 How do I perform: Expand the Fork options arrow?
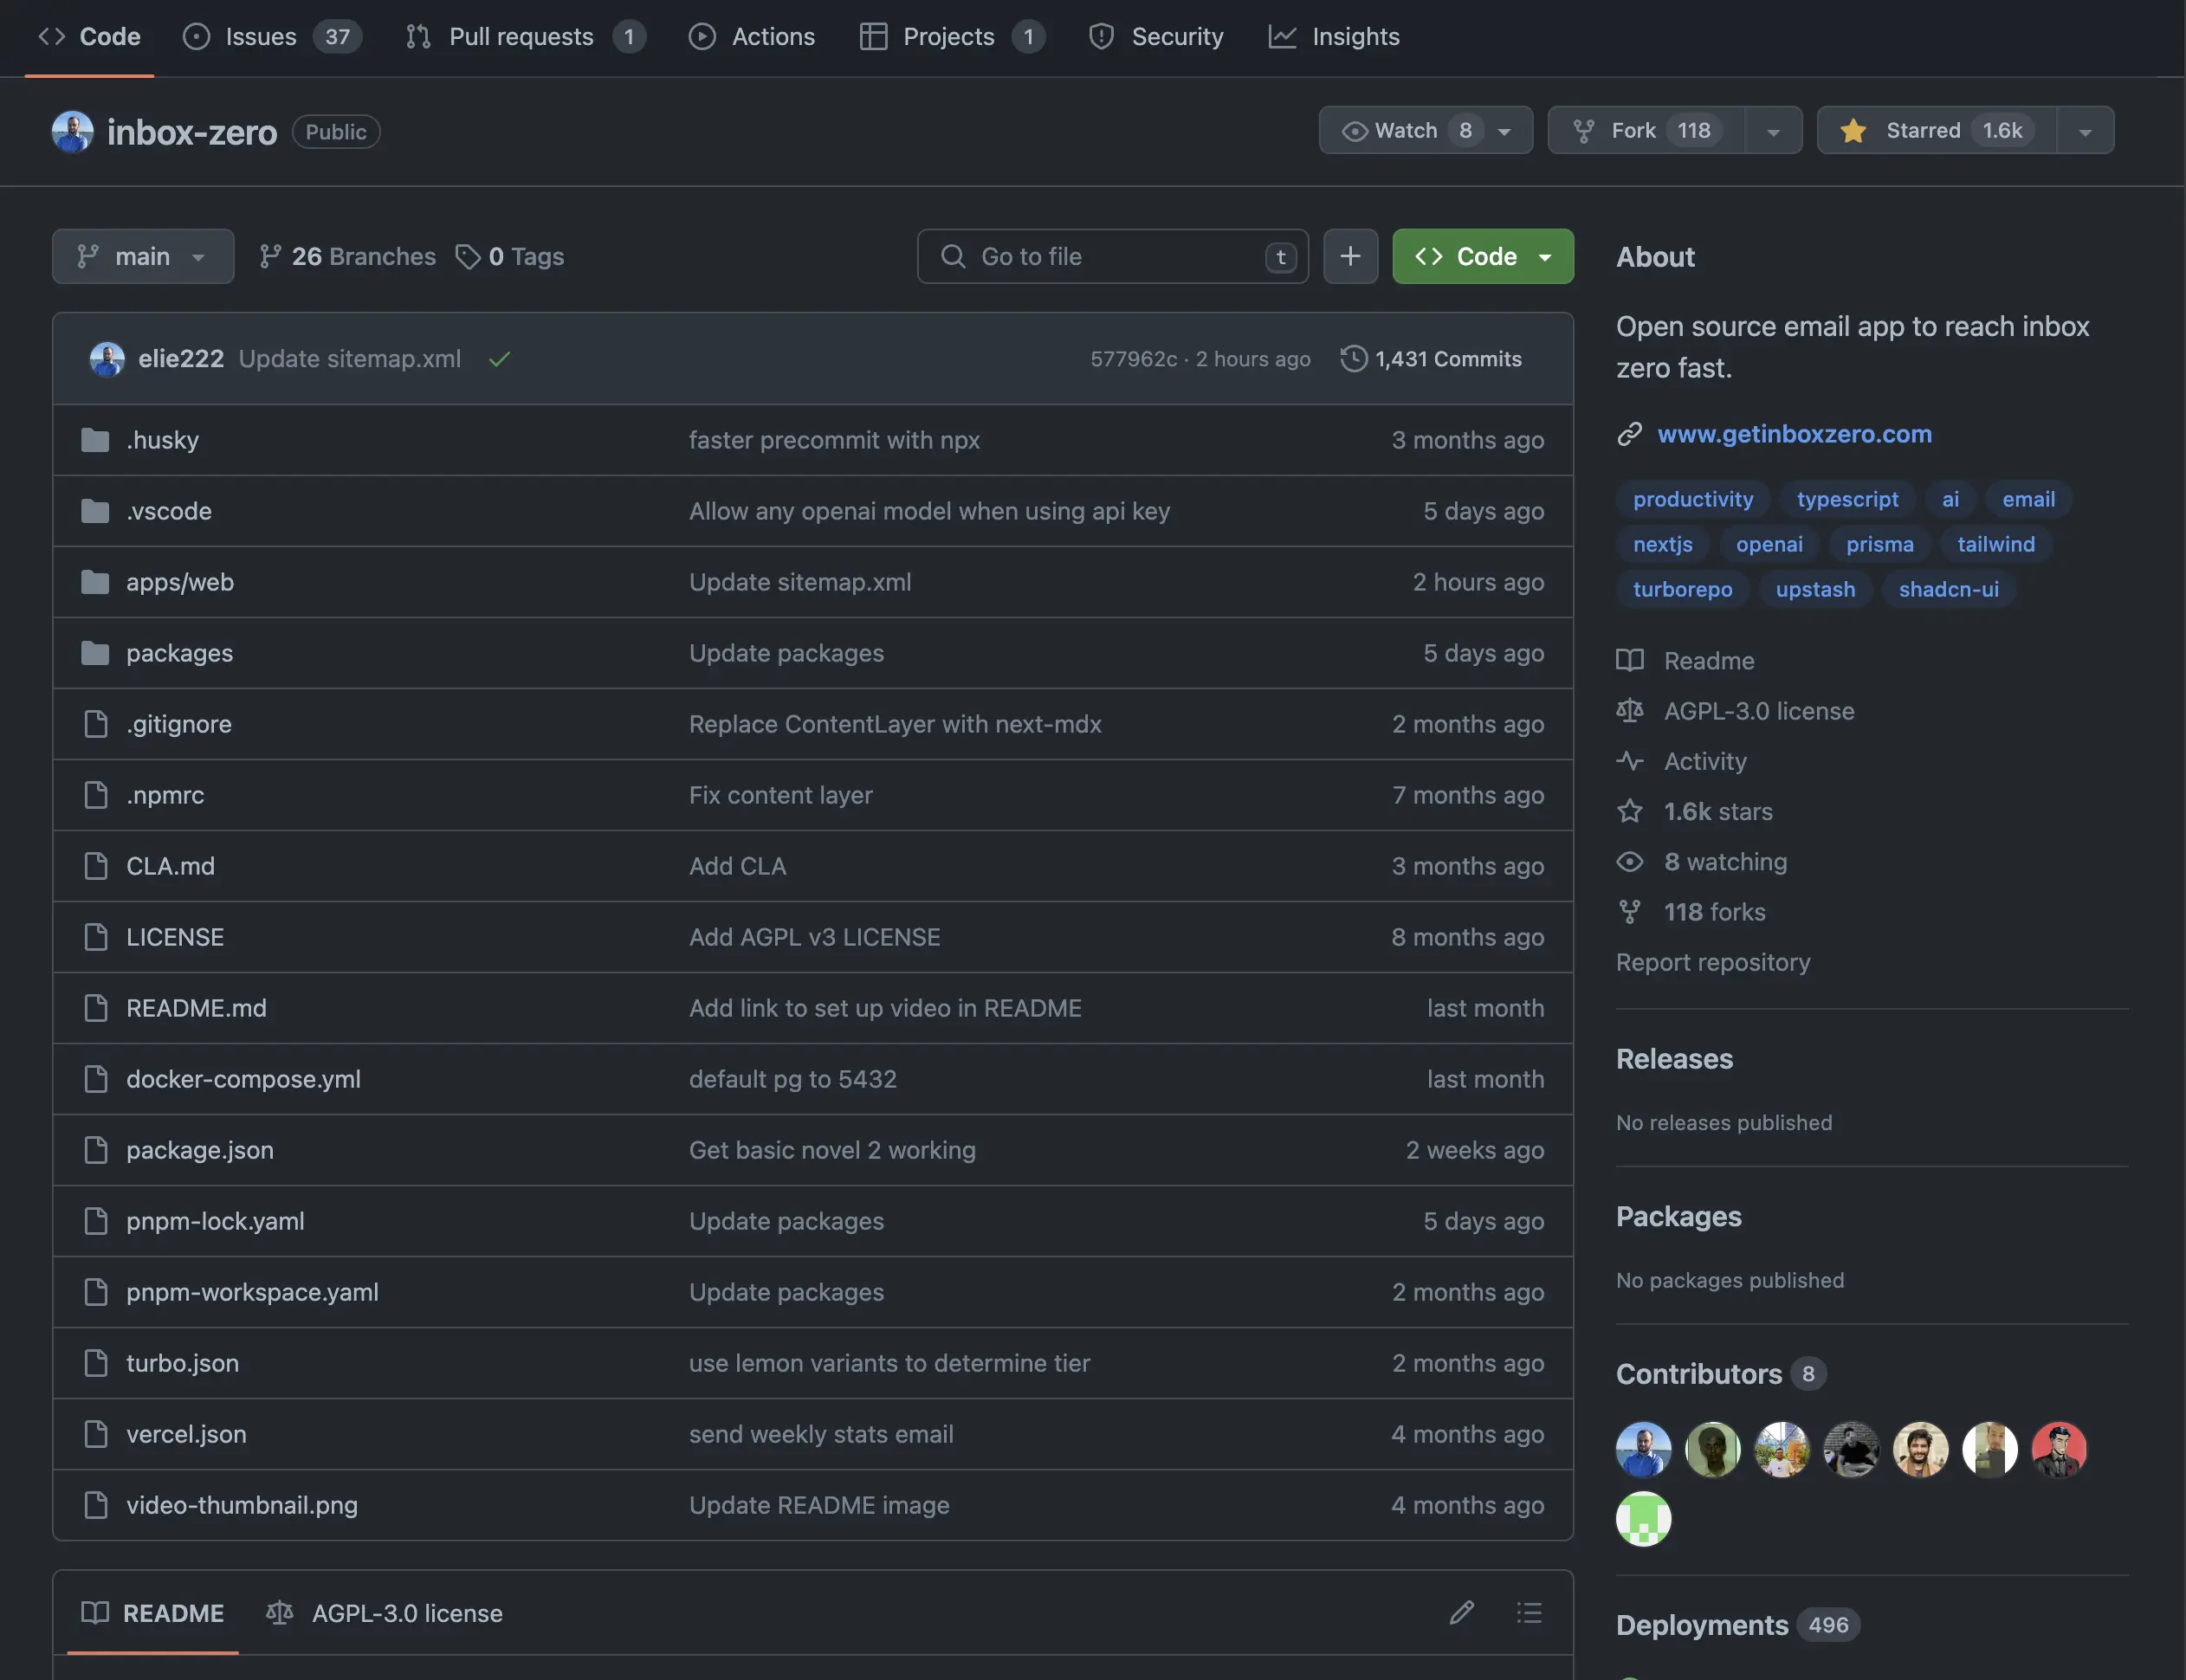pos(1773,131)
